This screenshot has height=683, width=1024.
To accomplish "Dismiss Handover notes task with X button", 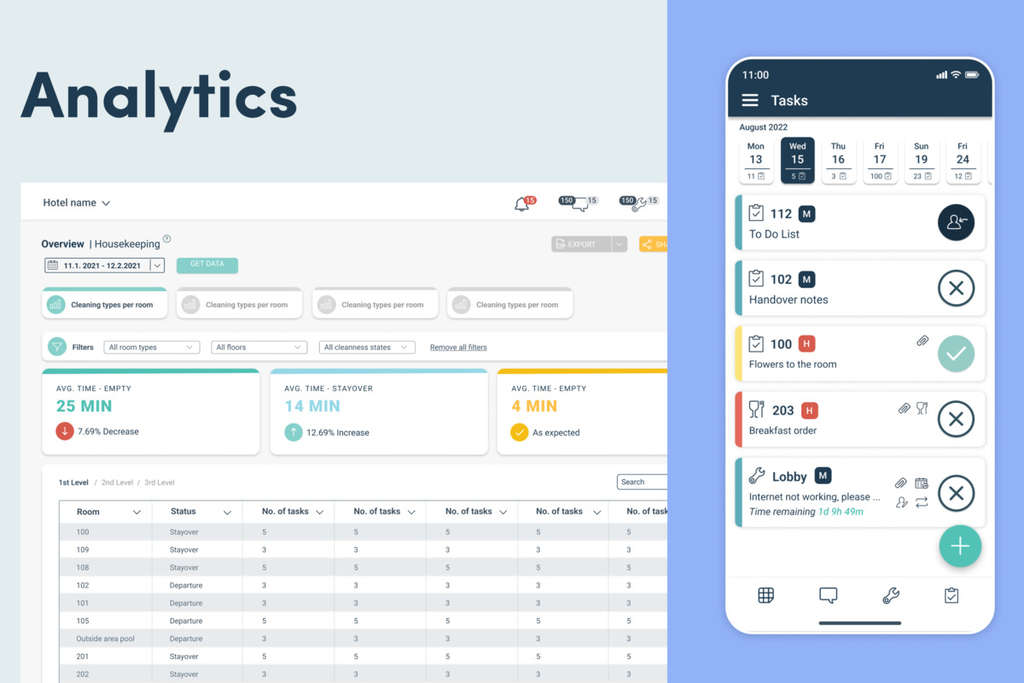I will pos(956,288).
